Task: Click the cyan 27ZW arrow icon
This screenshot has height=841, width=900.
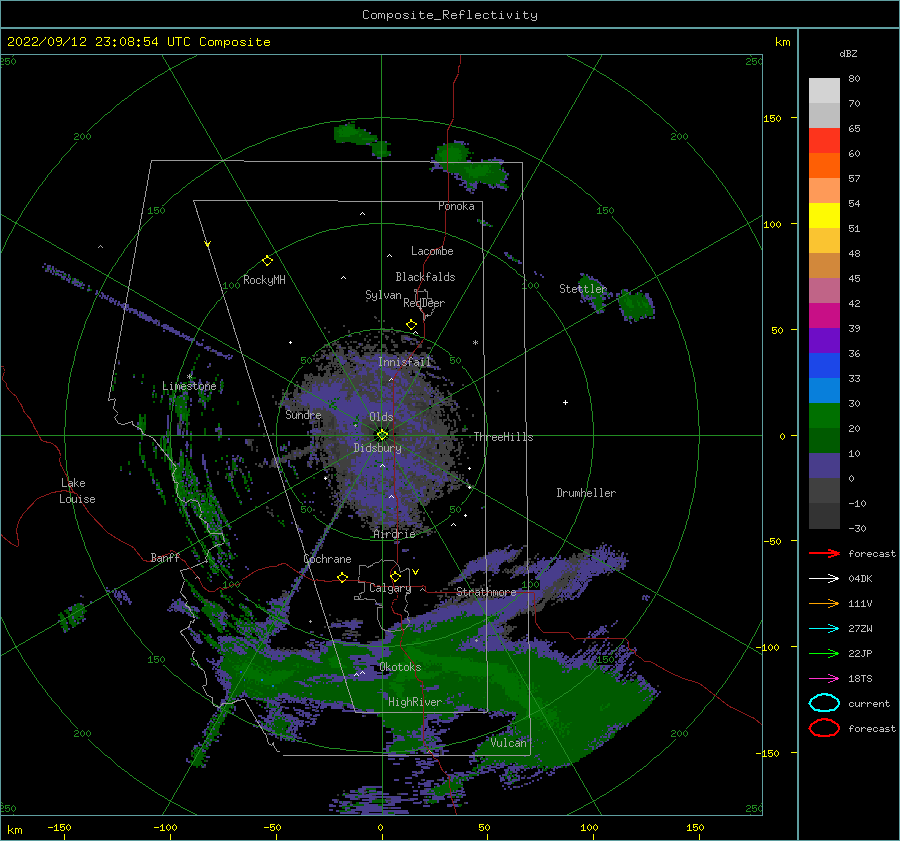Action: pos(824,629)
